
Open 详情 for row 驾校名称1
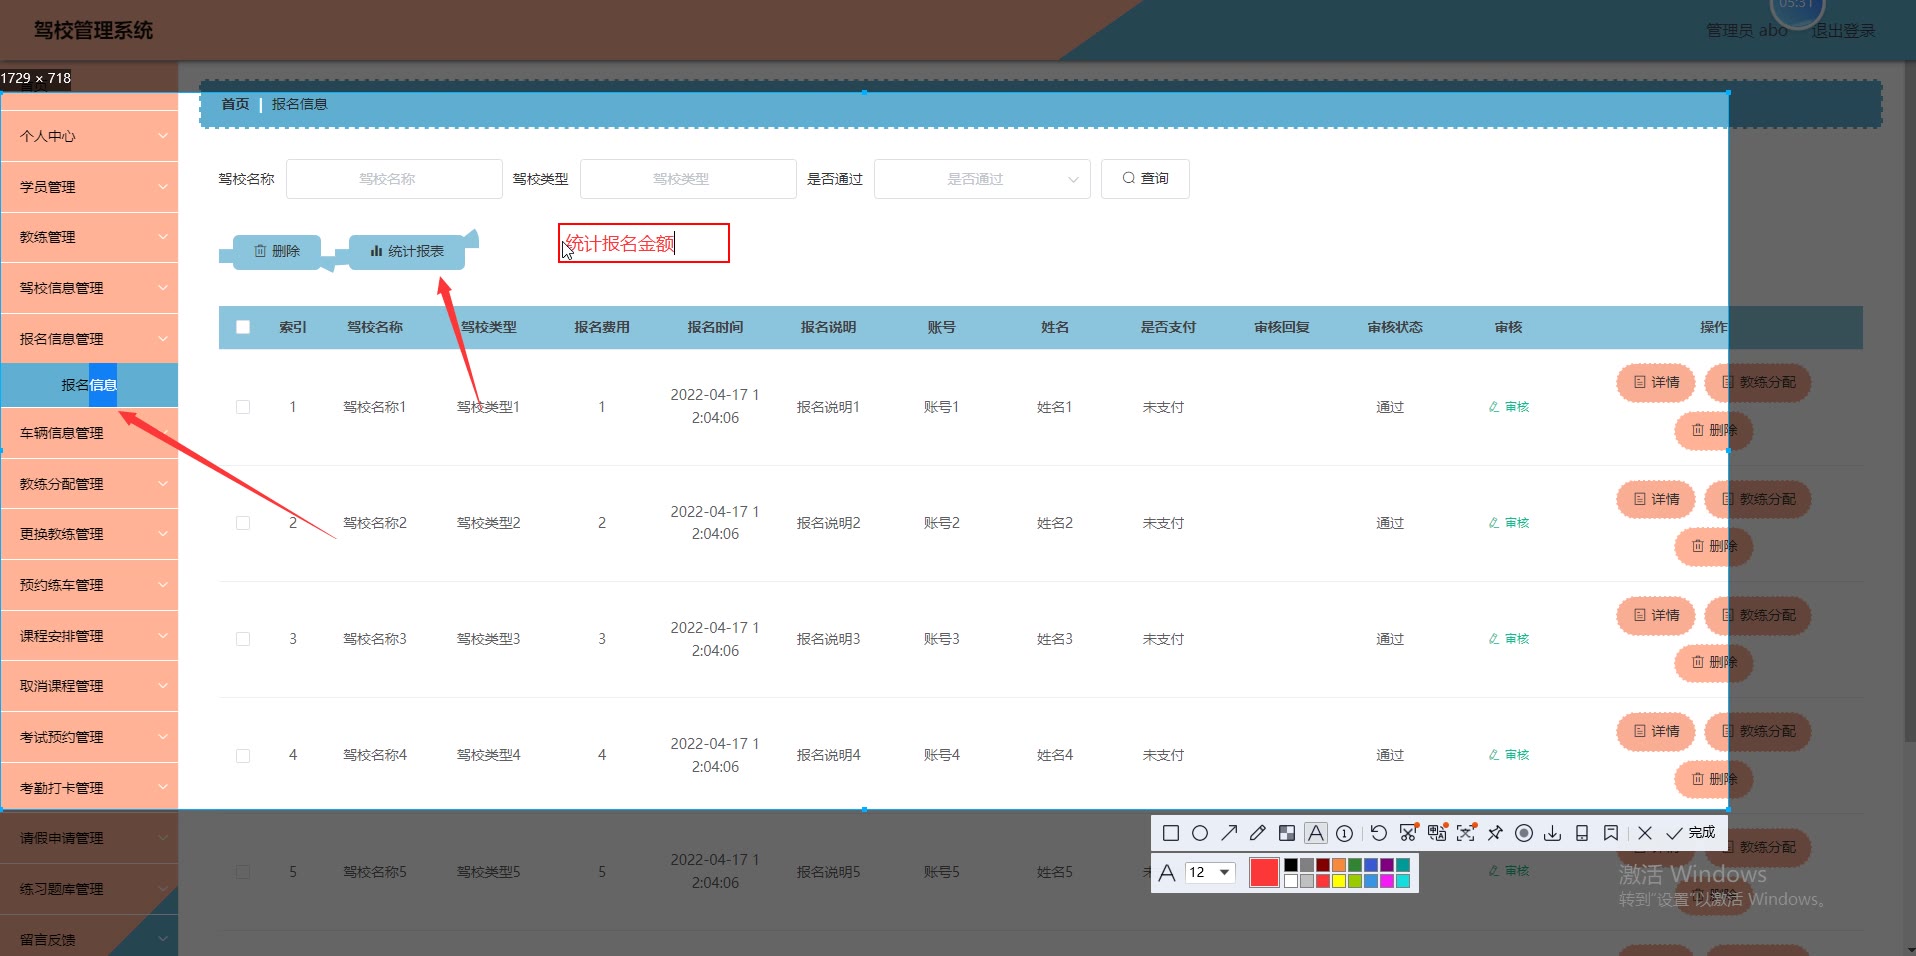tap(1656, 382)
